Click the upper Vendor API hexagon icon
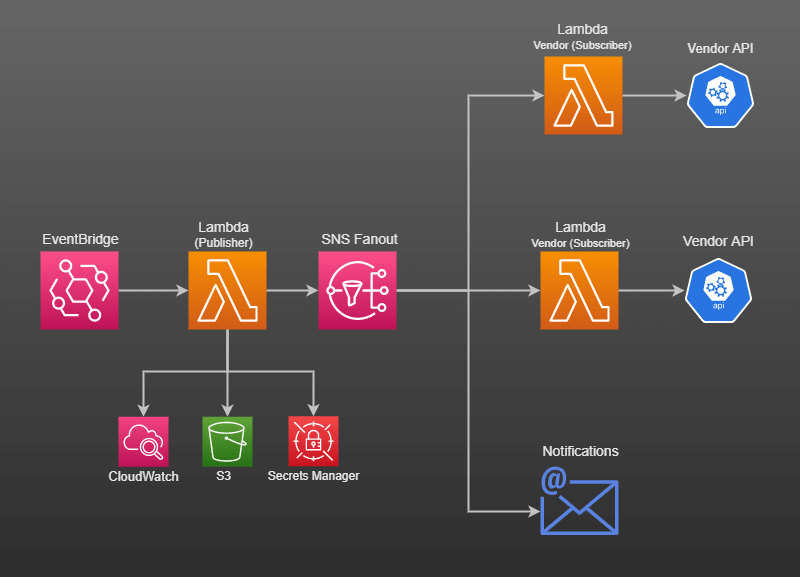This screenshot has height=577, width=800. (x=720, y=95)
